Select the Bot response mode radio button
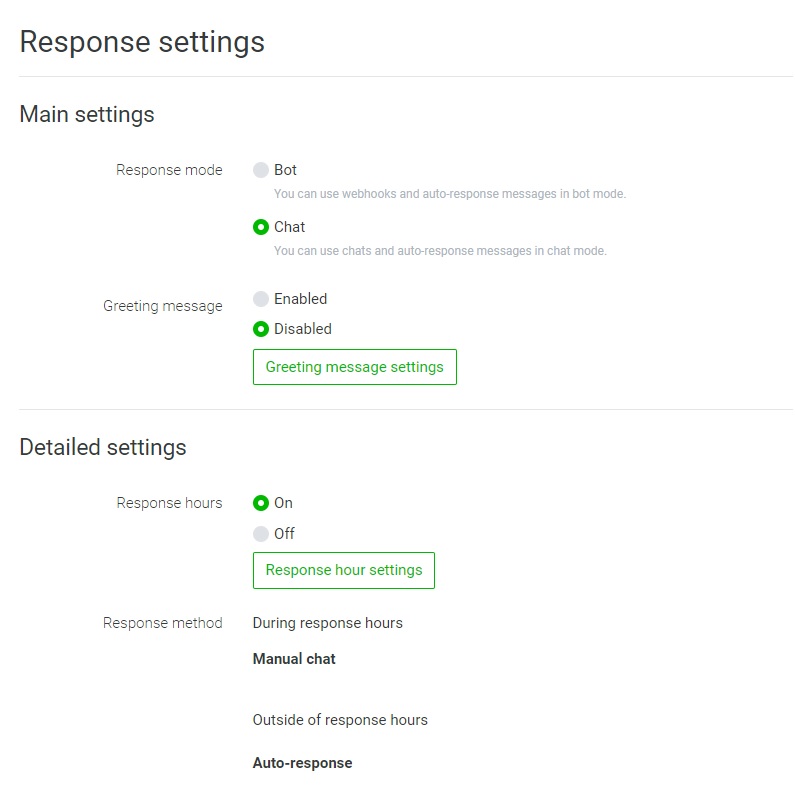This screenshot has height=796, width=795. point(261,170)
